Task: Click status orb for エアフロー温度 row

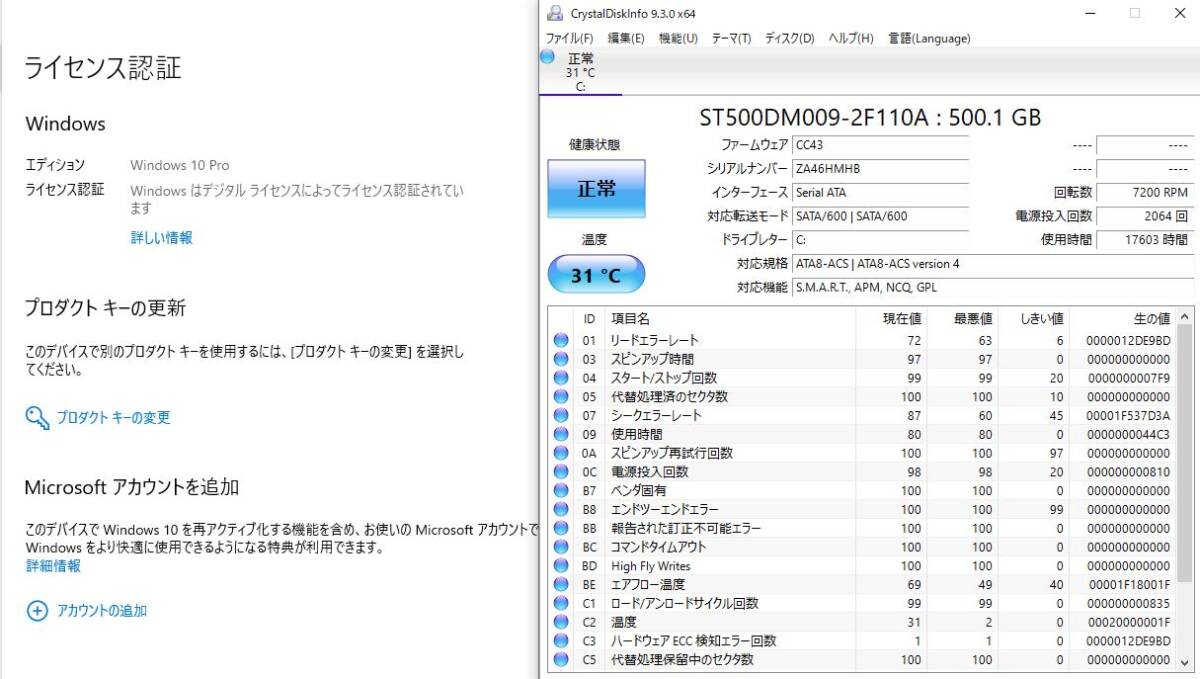Action: click(561, 585)
